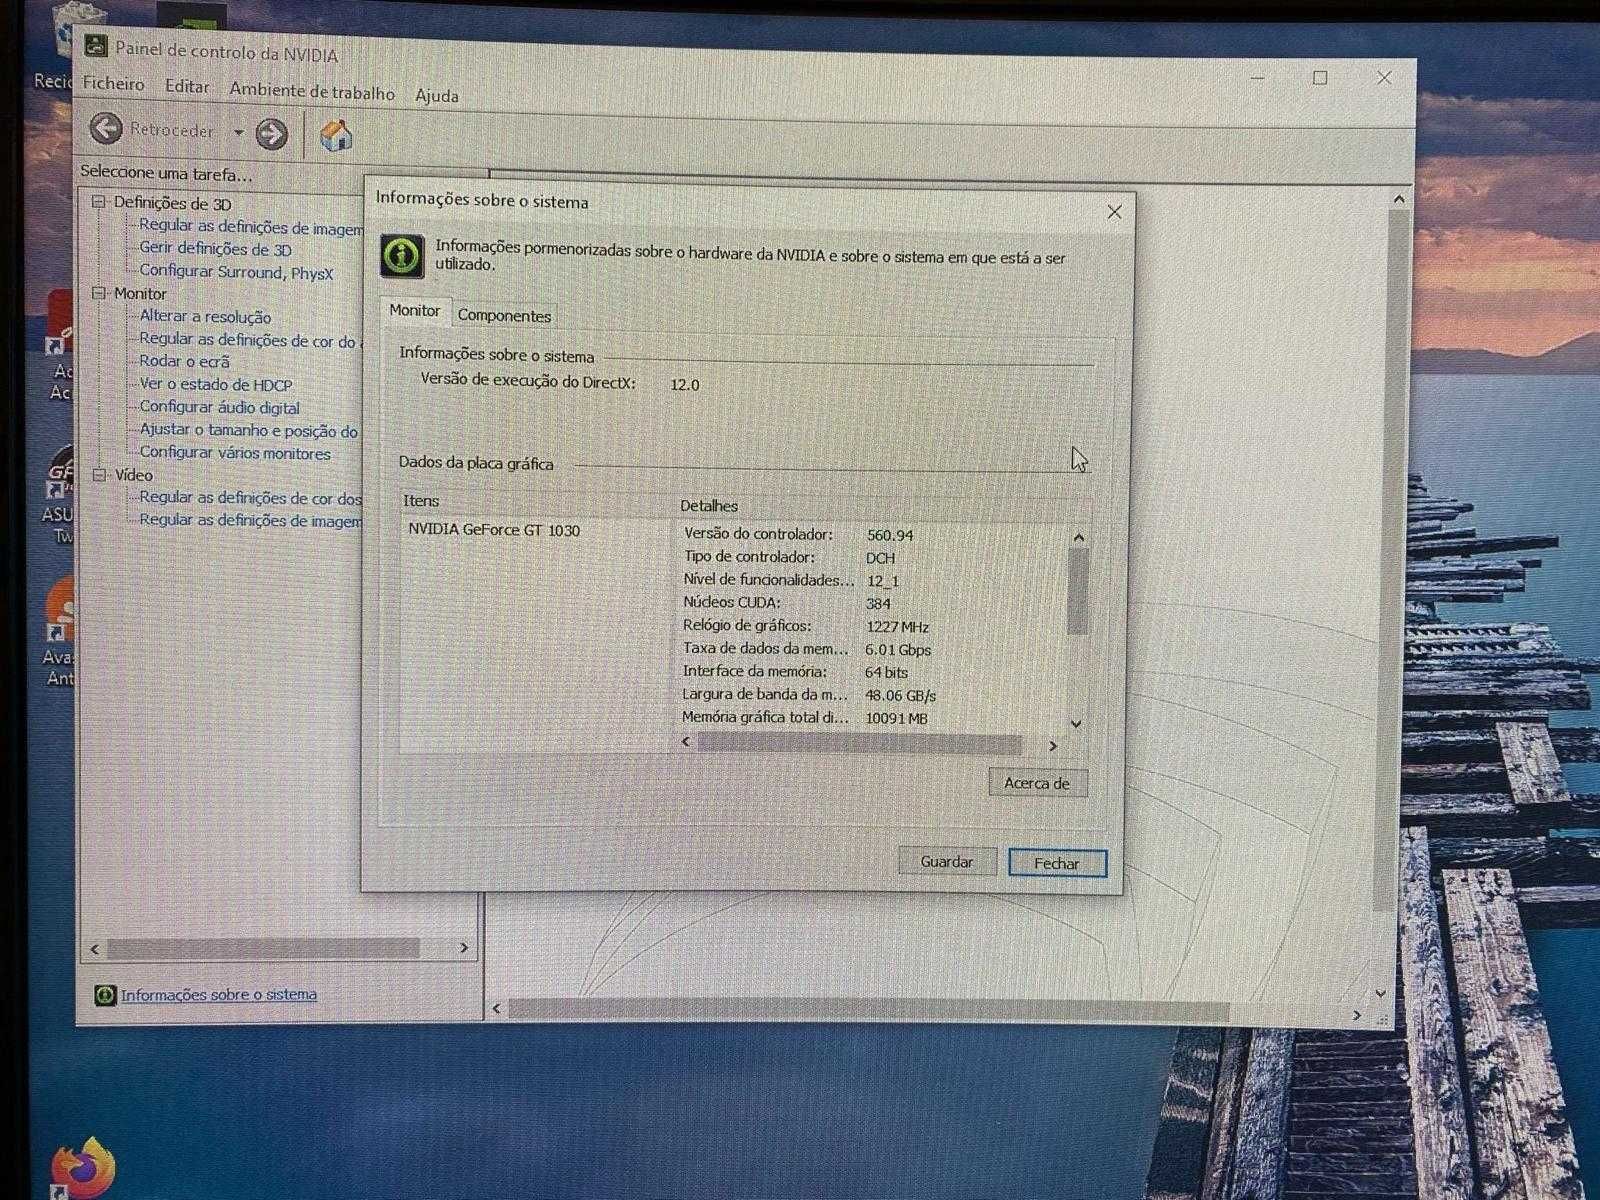
Task: Select Gerir definições de 3D
Action: click(x=215, y=249)
